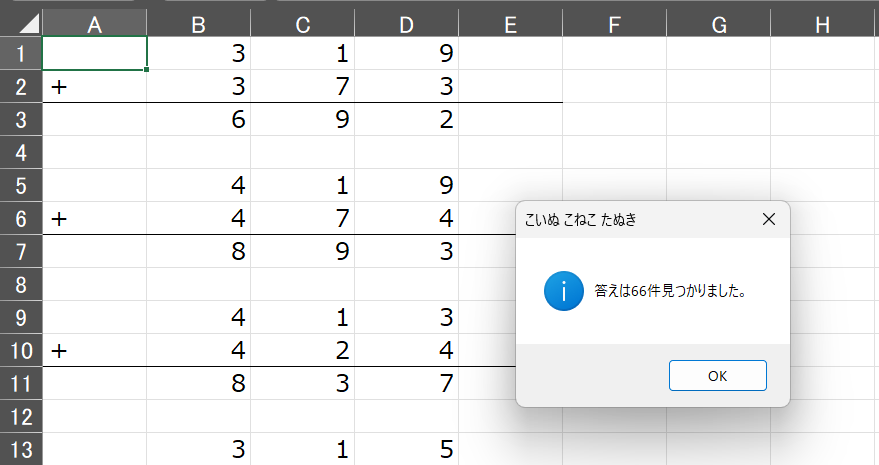Screen dimensions: 879x465
Task: Click cell D11 with value 7
Action: pyautogui.click(x=406, y=384)
